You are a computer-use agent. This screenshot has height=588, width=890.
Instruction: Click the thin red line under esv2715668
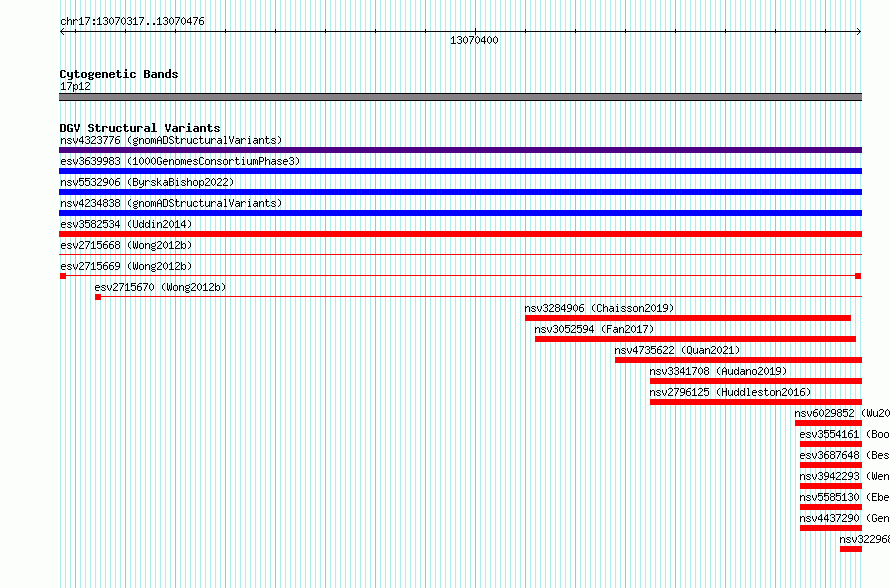pos(460,254)
